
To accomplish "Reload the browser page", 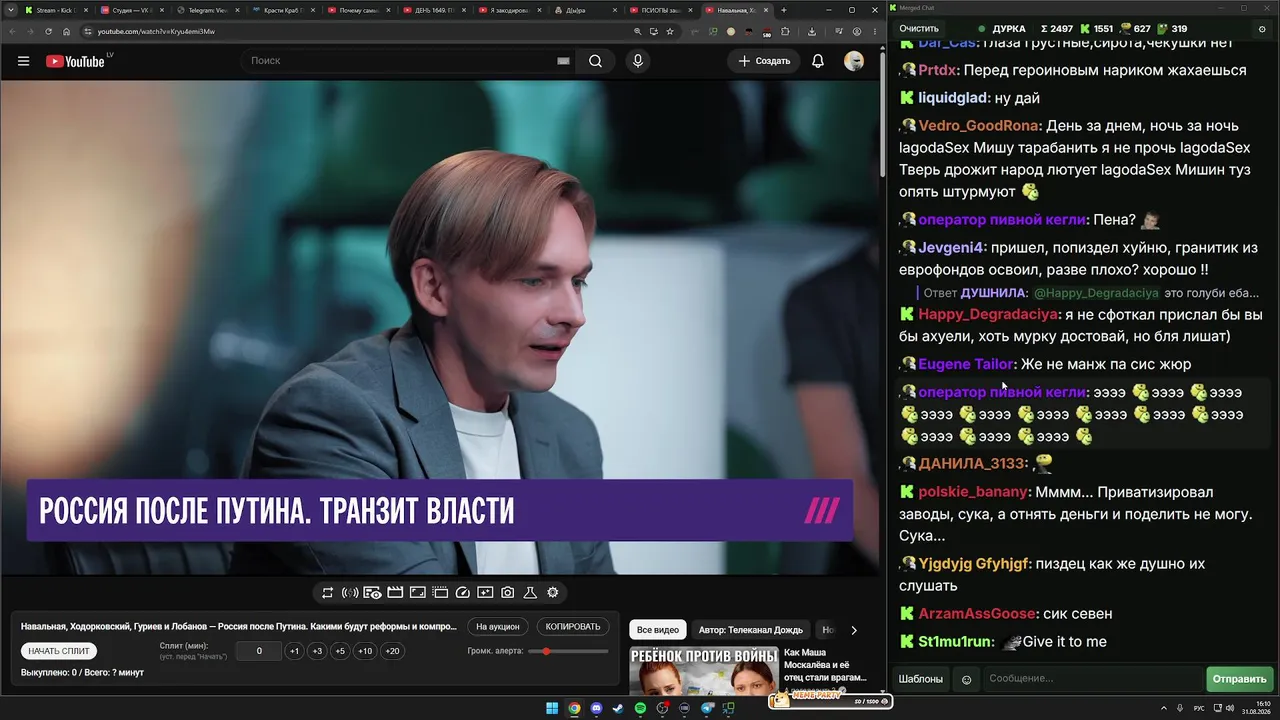I will pos(48,31).
